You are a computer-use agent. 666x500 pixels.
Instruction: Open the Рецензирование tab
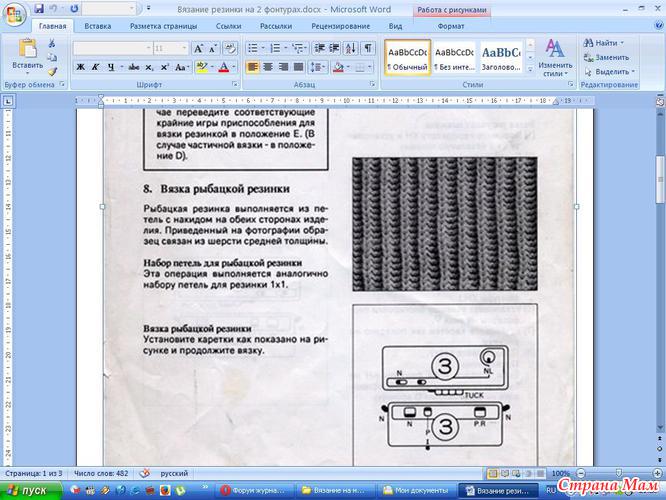(x=341, y=26)
